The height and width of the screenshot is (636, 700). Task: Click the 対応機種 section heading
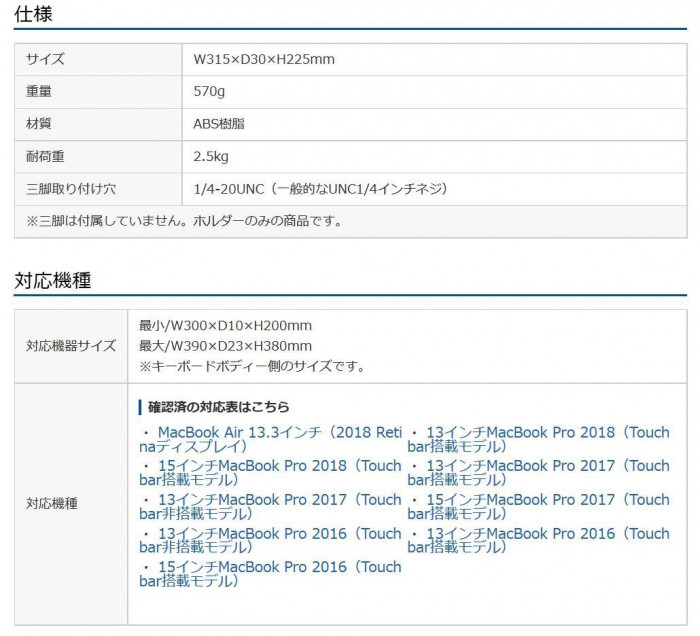pyautogui.click(x=53, y=280)
